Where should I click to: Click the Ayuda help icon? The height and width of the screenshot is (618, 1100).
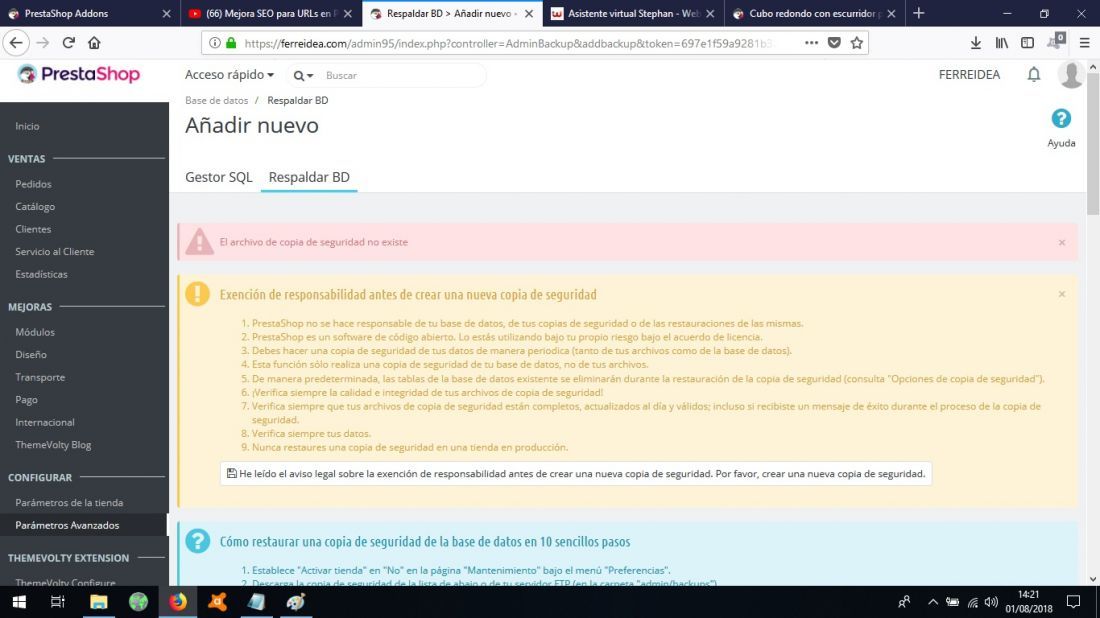click(x=1061, y=119)
